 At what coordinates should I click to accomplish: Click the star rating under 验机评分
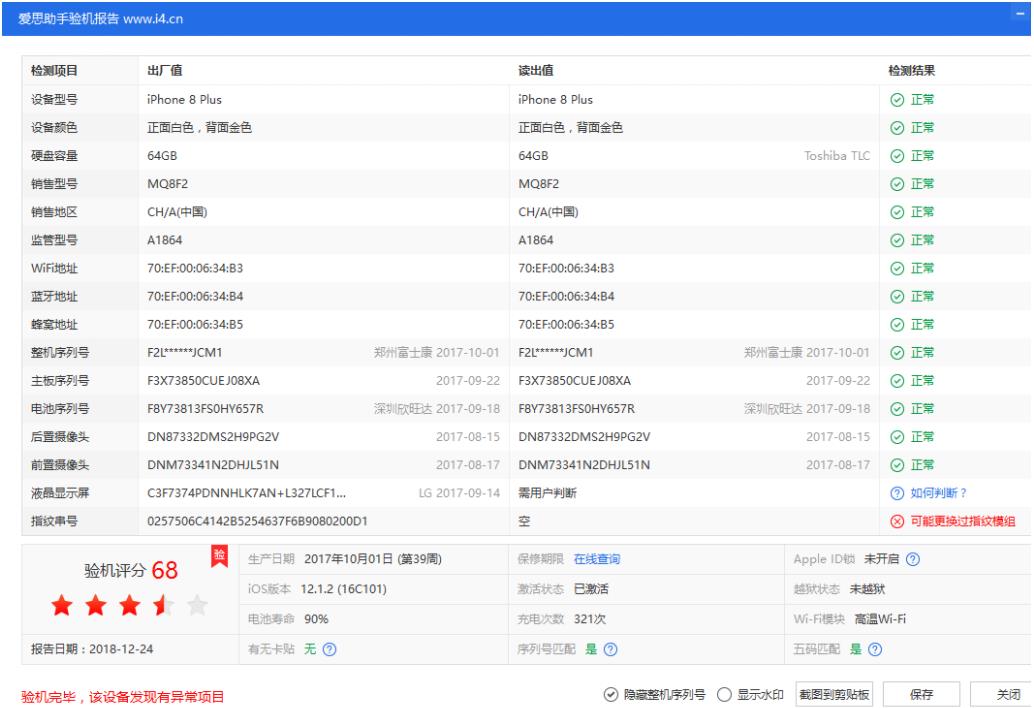pos(128,606)
